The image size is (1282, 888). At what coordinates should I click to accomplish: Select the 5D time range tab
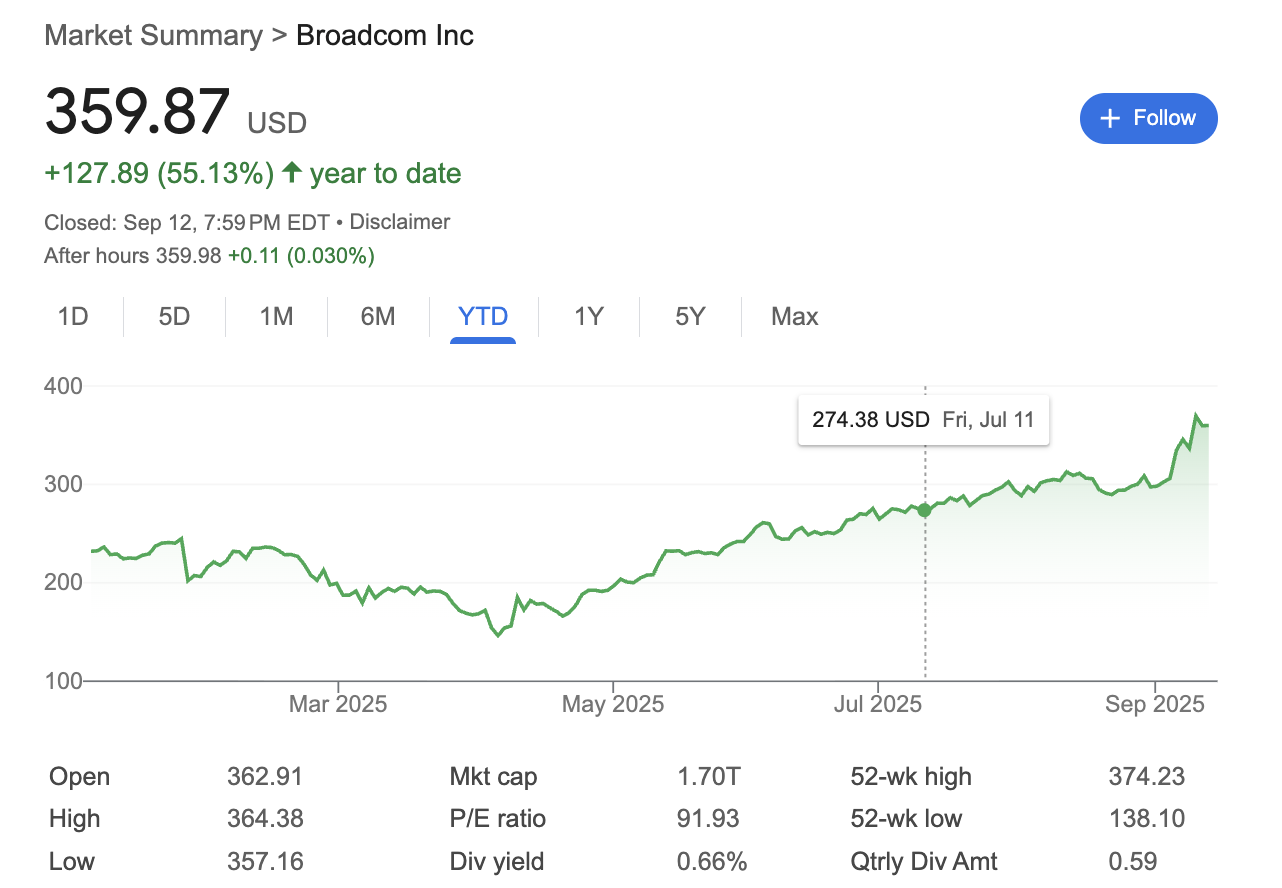[174, 317]
